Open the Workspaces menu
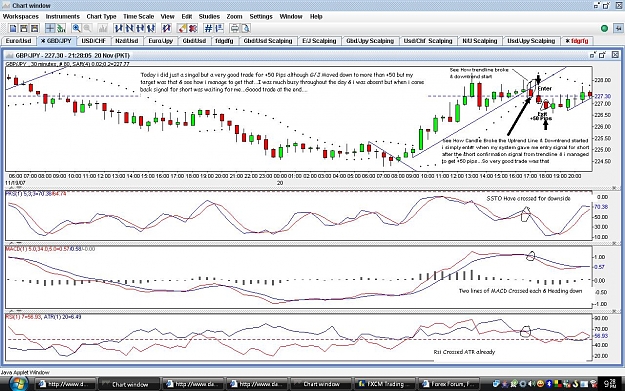 [21, 16]
